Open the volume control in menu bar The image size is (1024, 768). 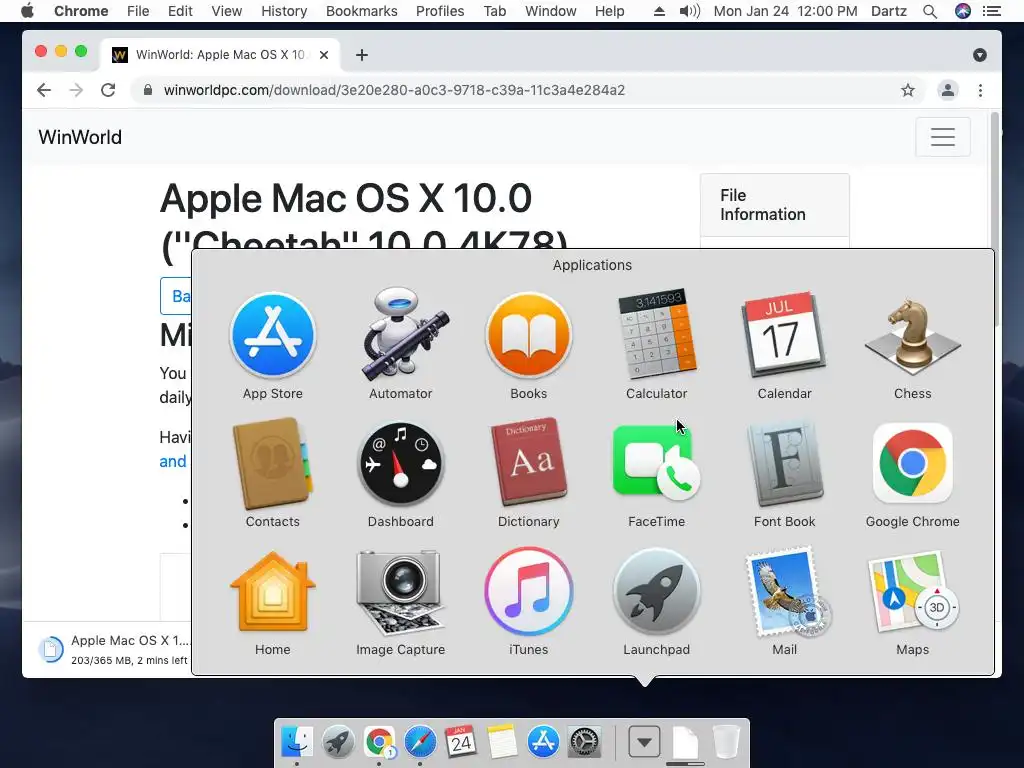(x=689, y=11)
